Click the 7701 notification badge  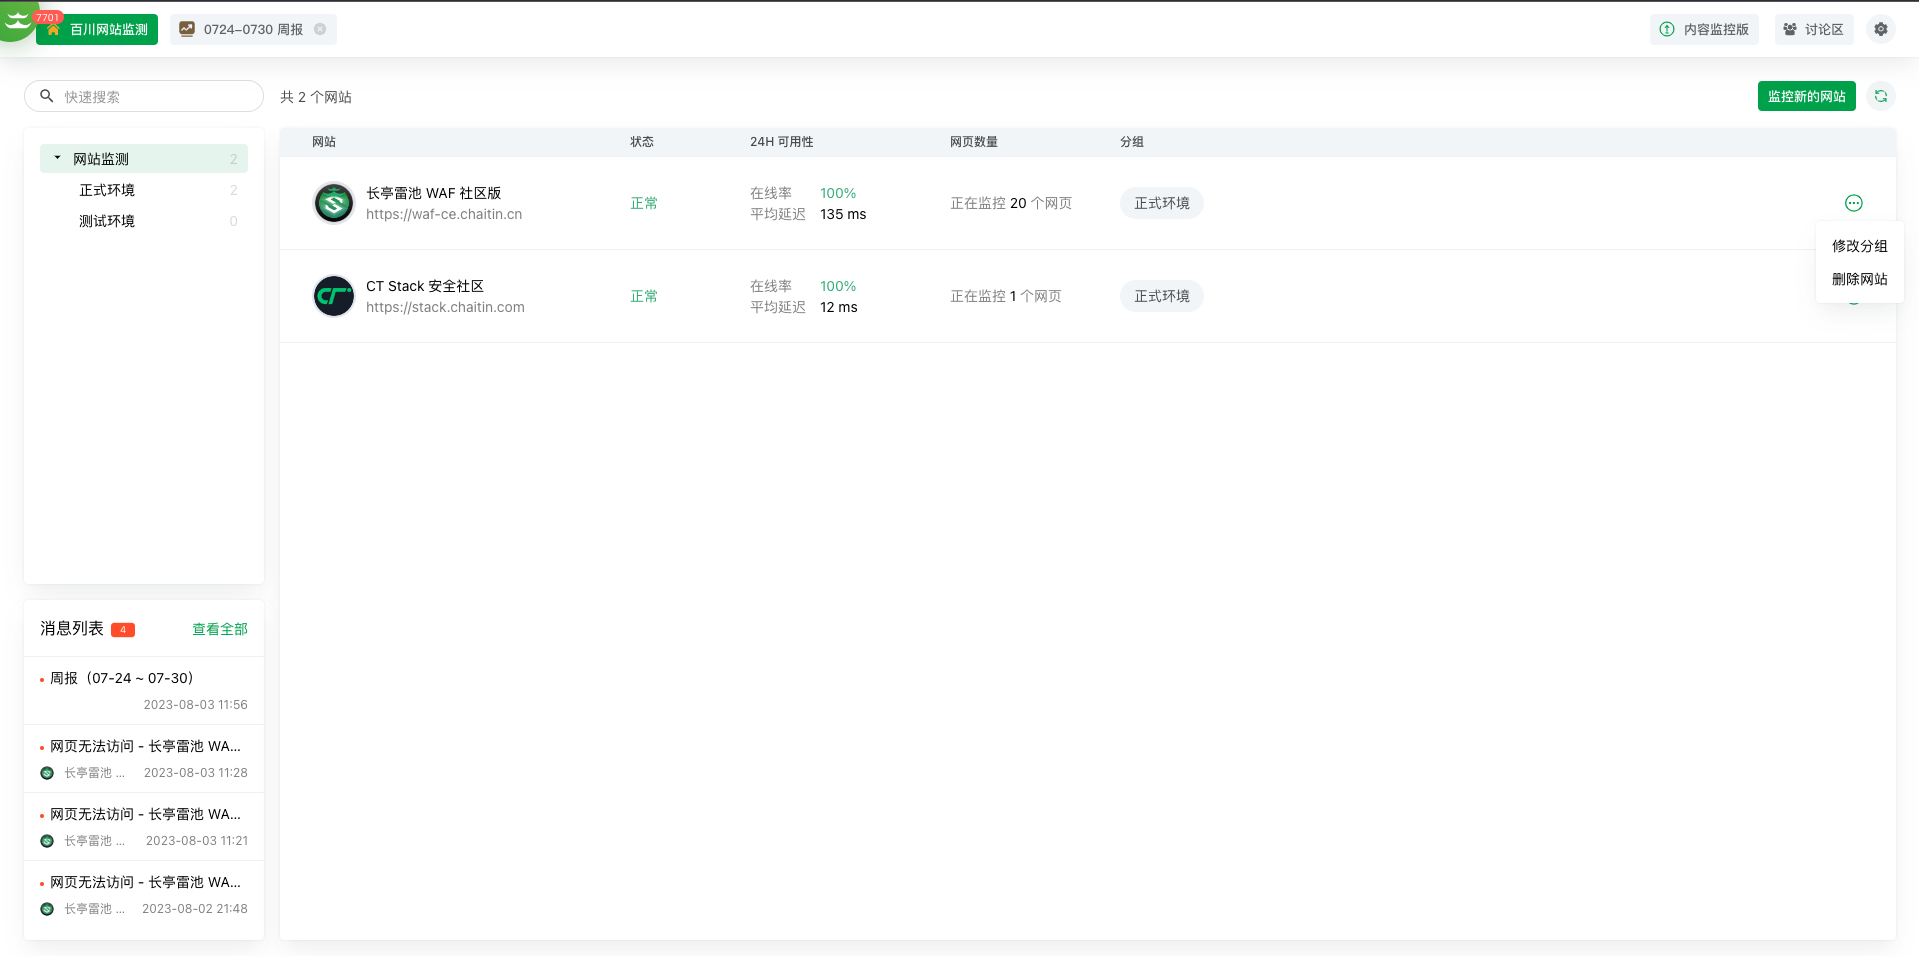tap(48, 17)
